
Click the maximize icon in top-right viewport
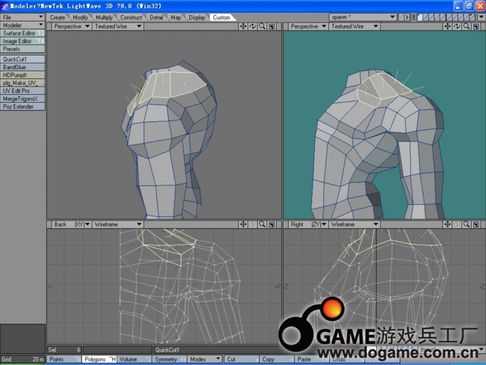tap(476, 26)
